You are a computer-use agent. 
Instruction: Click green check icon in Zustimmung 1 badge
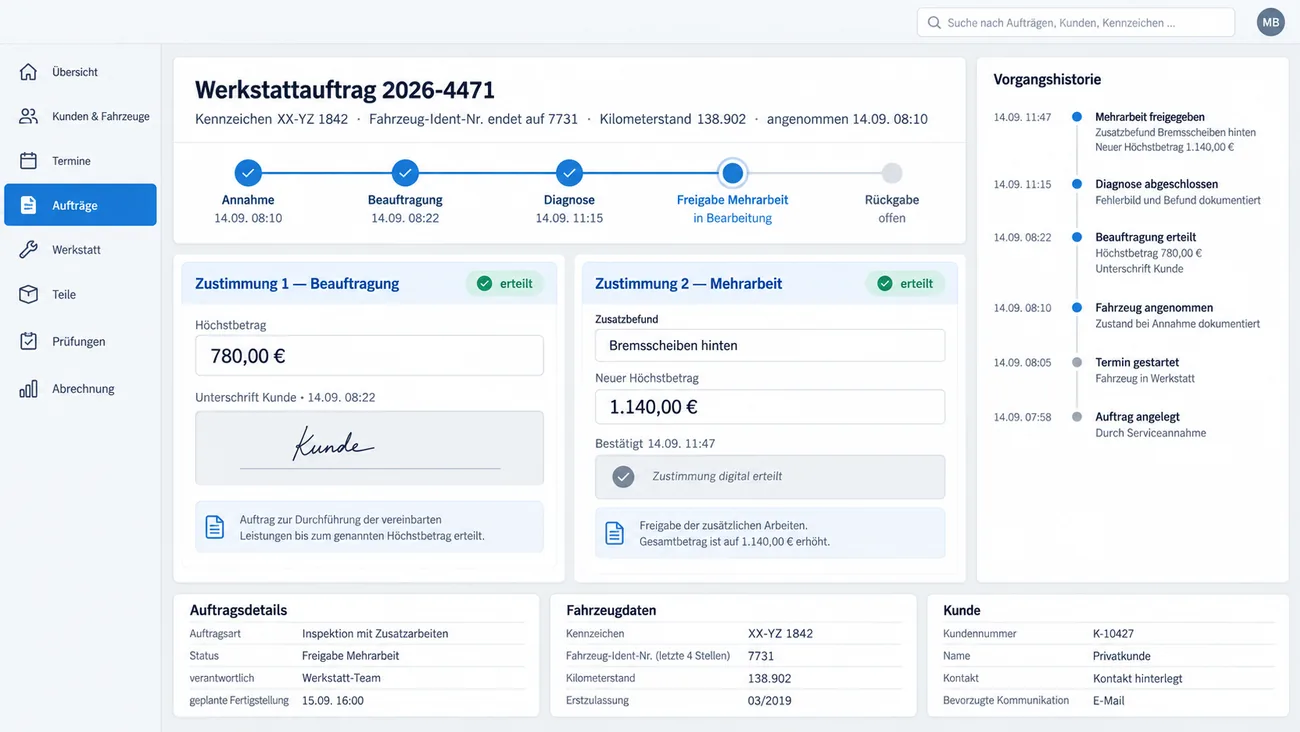click(x=484, y=284)
